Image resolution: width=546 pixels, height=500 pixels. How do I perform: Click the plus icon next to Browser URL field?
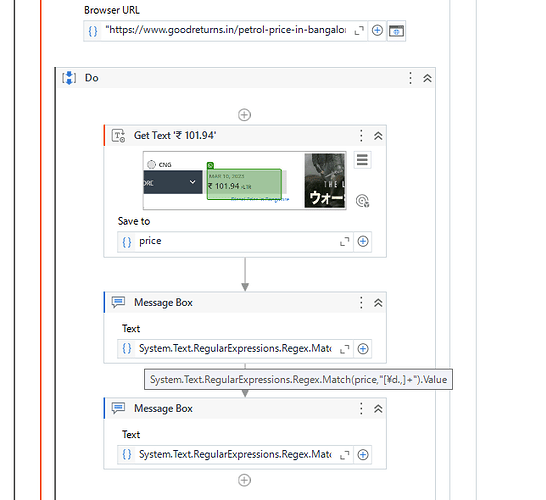(x=377, y=31)
